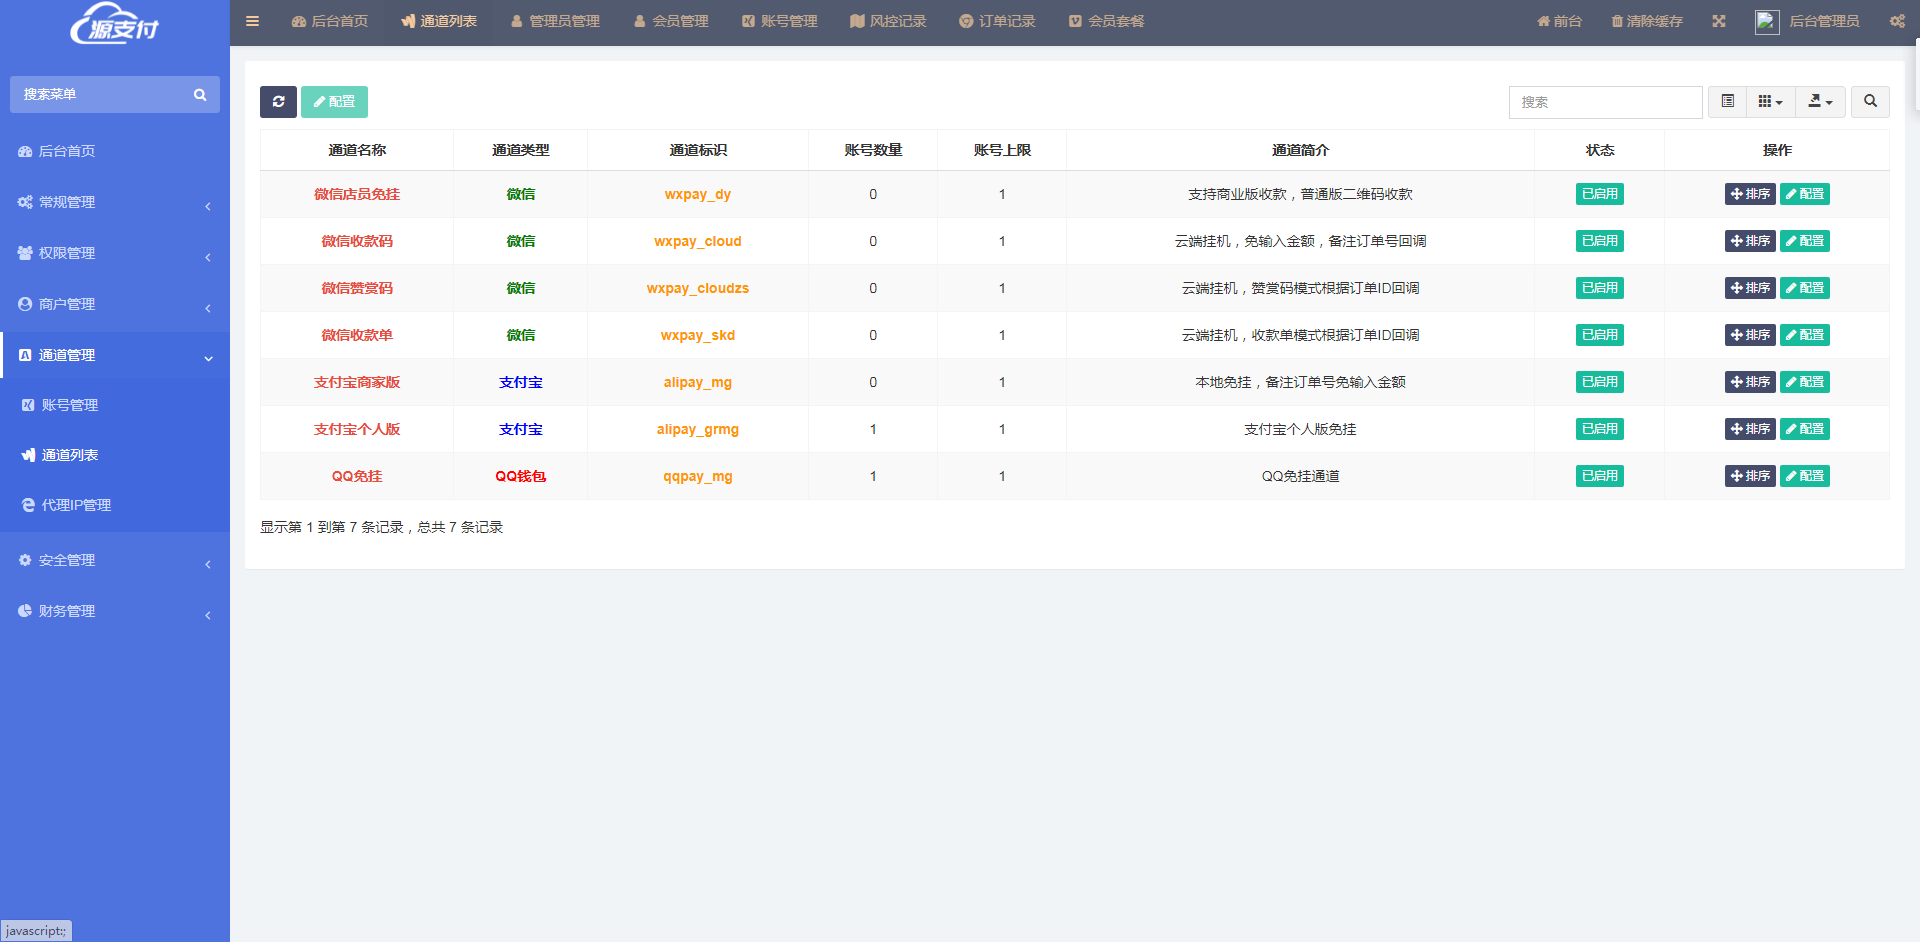Click 排序 button for 微信收款单 row
This screenshot has width=1920, height=942.
tap(1750, 335)
